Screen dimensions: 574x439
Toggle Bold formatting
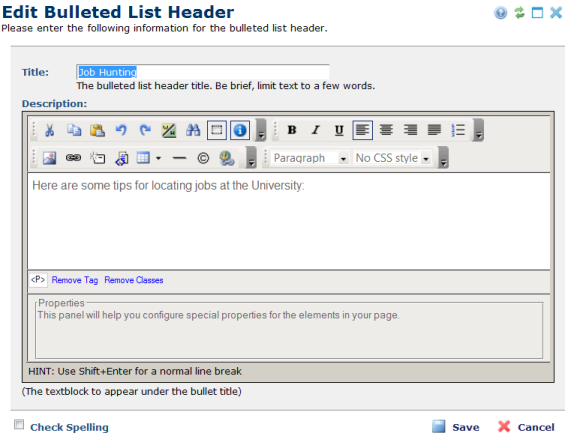coord(292,130)
